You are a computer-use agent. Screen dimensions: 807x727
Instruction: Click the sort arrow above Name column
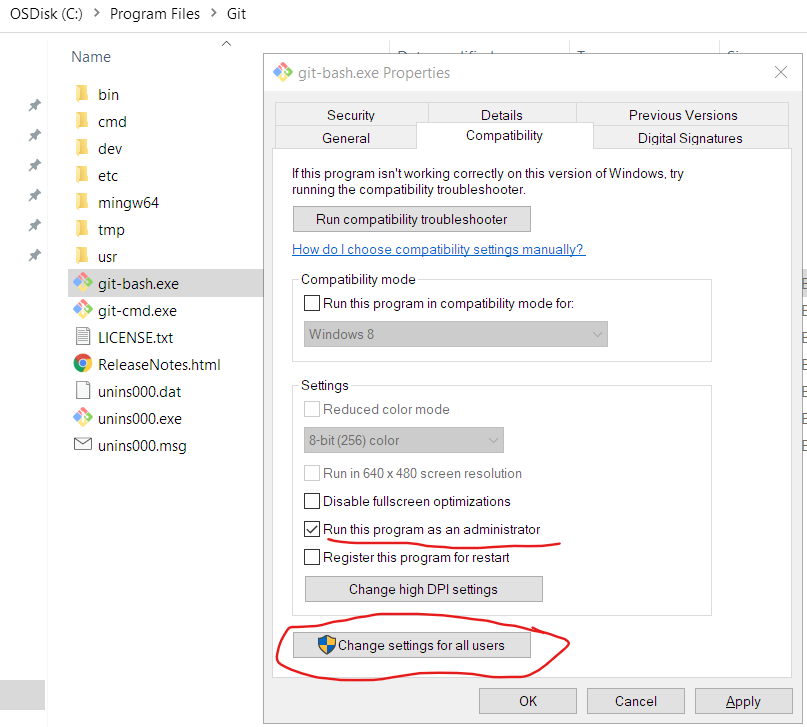[x=226, y=44]
